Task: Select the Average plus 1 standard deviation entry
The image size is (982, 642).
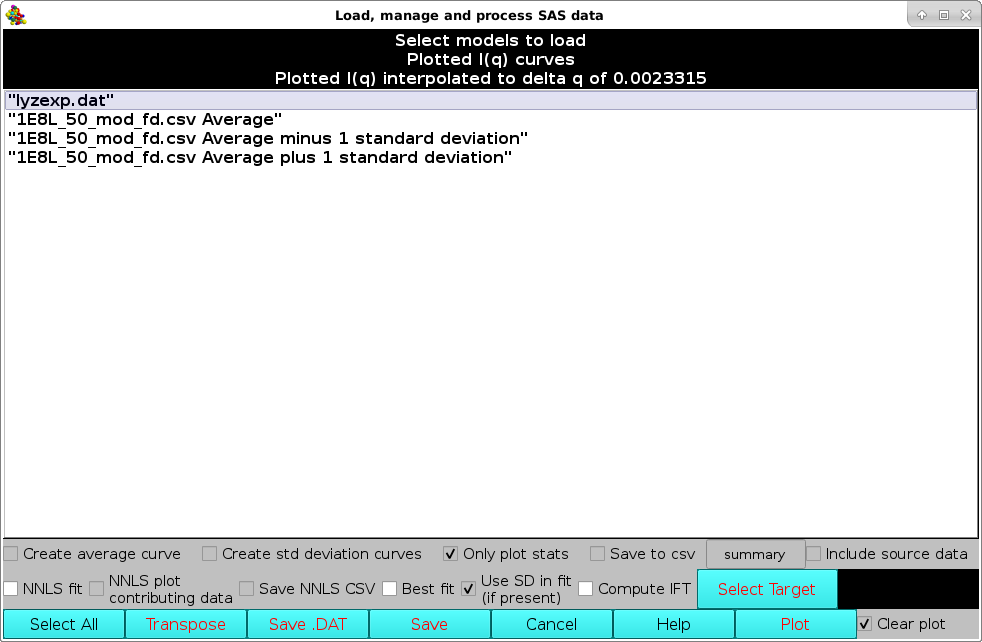Action: tap(260, 158)
